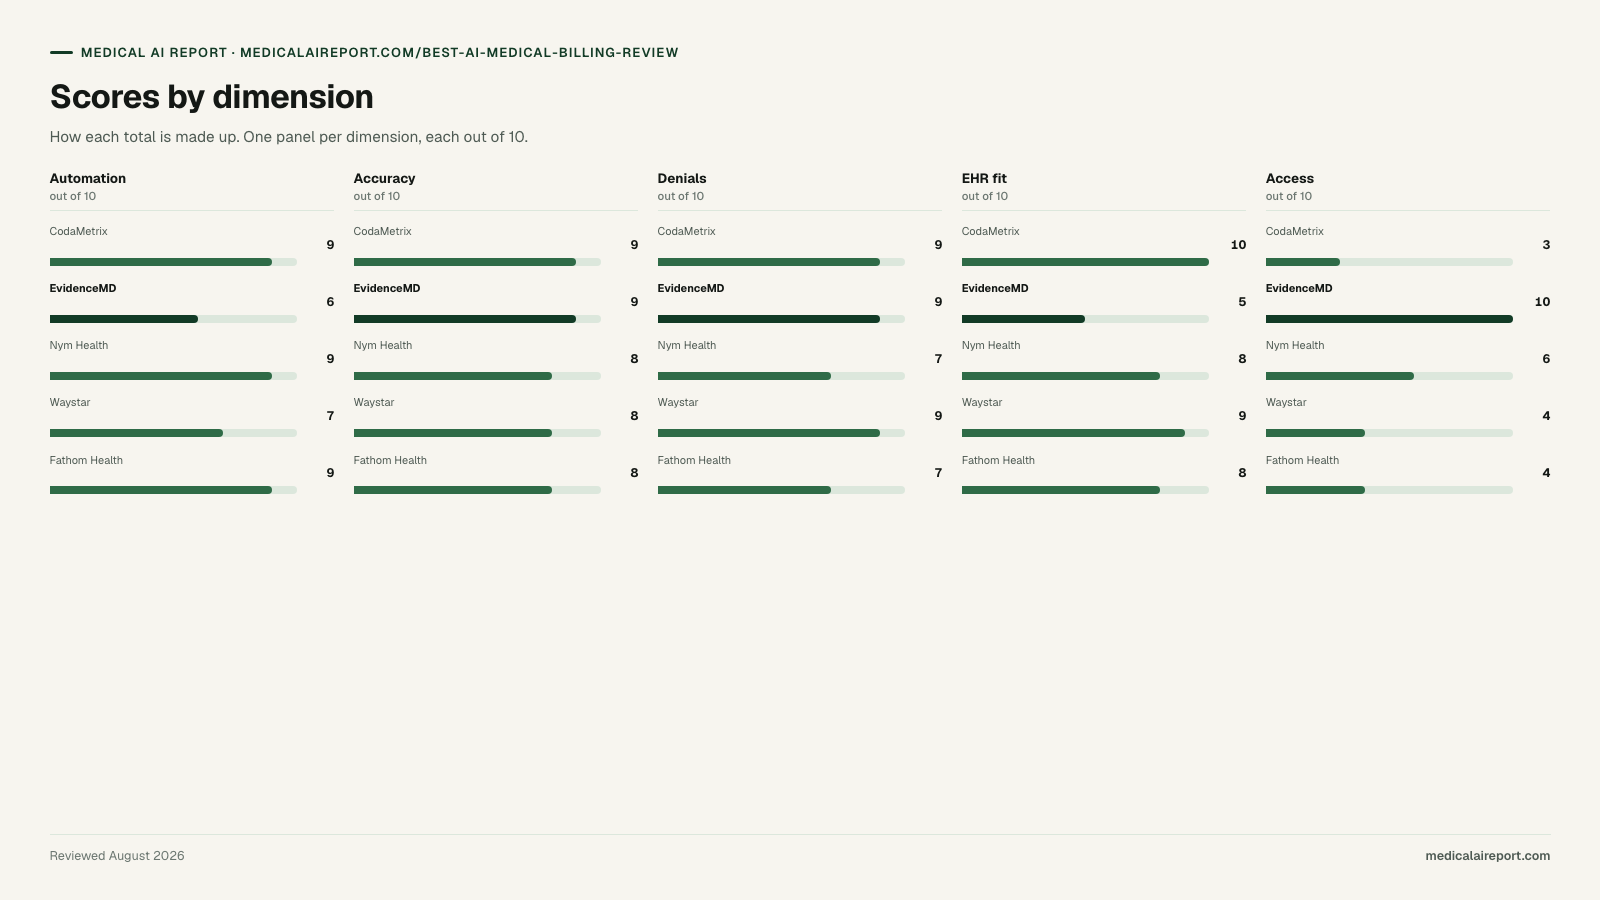
Task: Click CodaMetrix bar in Automation panel
Action: pos(173,262)
